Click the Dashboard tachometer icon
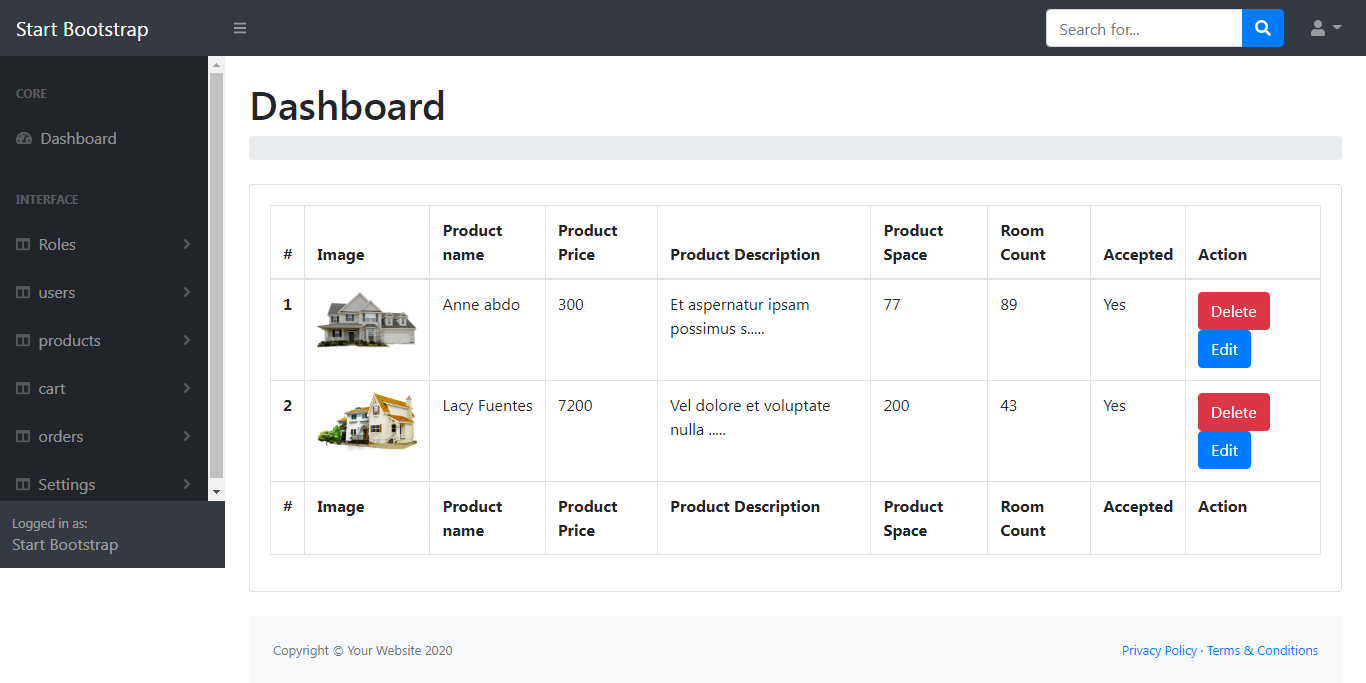This screenshot has height=683, width=1366. 24,139
